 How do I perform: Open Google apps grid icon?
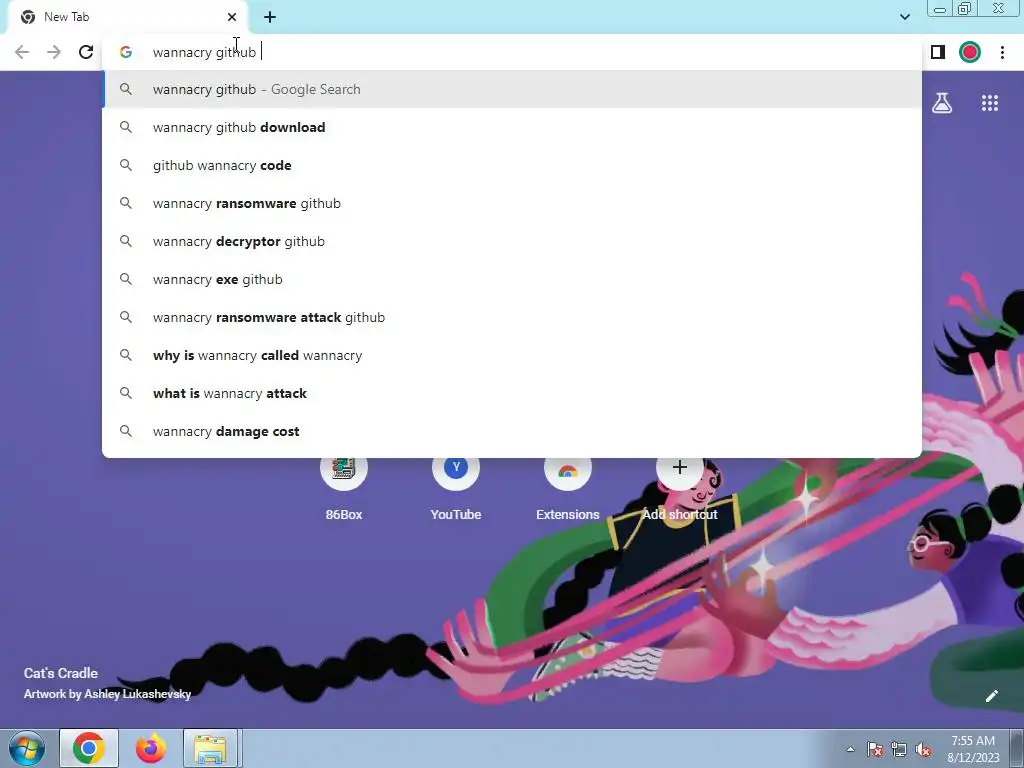pyautogui.click(x=990, y=103)
